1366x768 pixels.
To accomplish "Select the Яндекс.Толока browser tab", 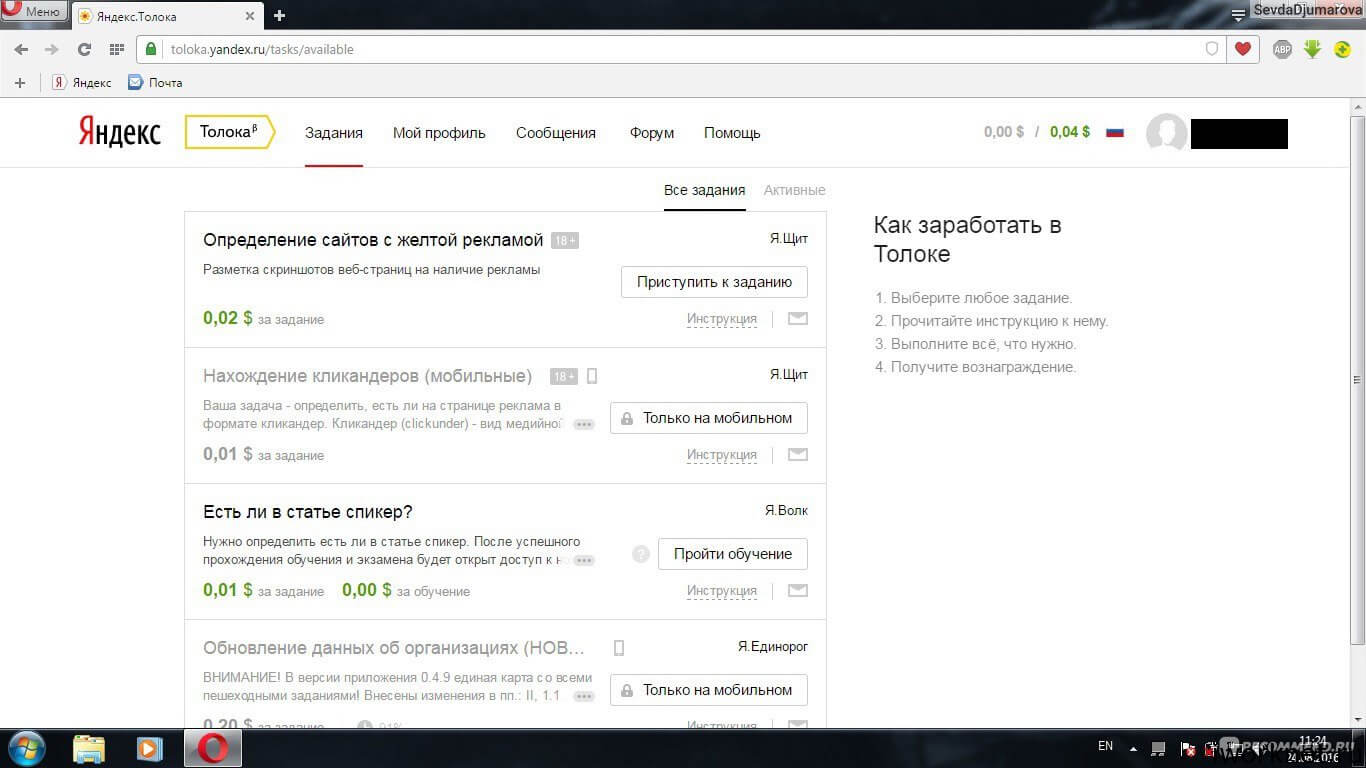I will pyautogui.click(x=167, y=16).
